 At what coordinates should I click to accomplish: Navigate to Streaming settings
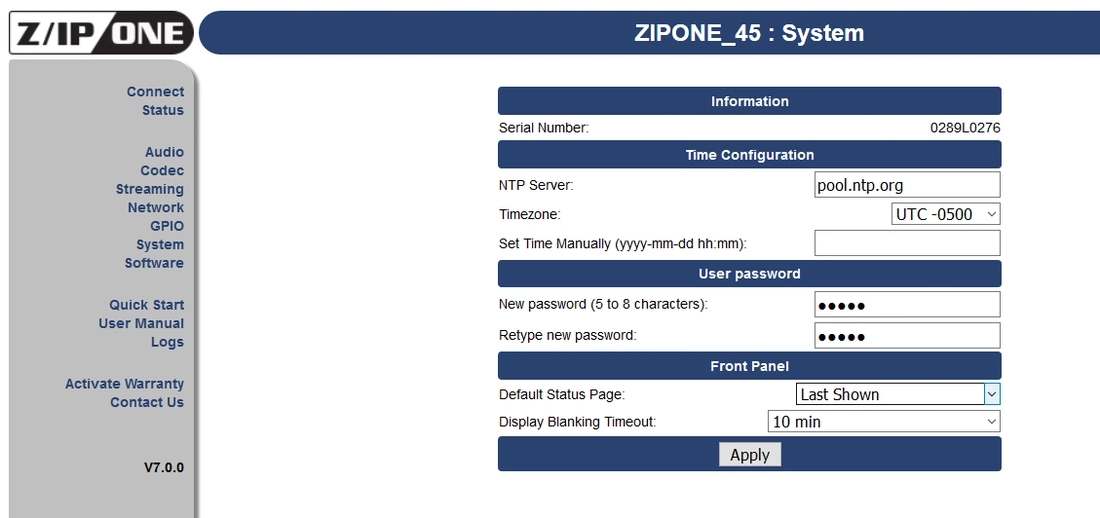coord(149,189)
